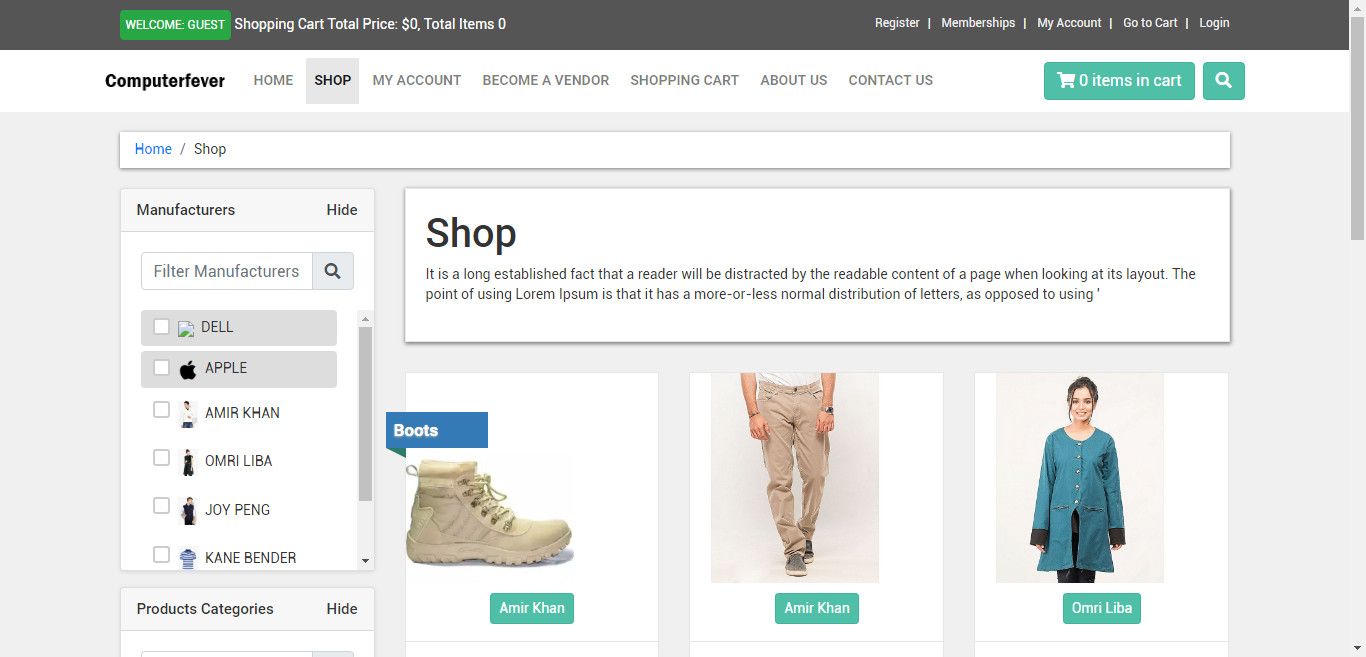Select the JOY PENG manufacturer checkbox

(161, 506)
